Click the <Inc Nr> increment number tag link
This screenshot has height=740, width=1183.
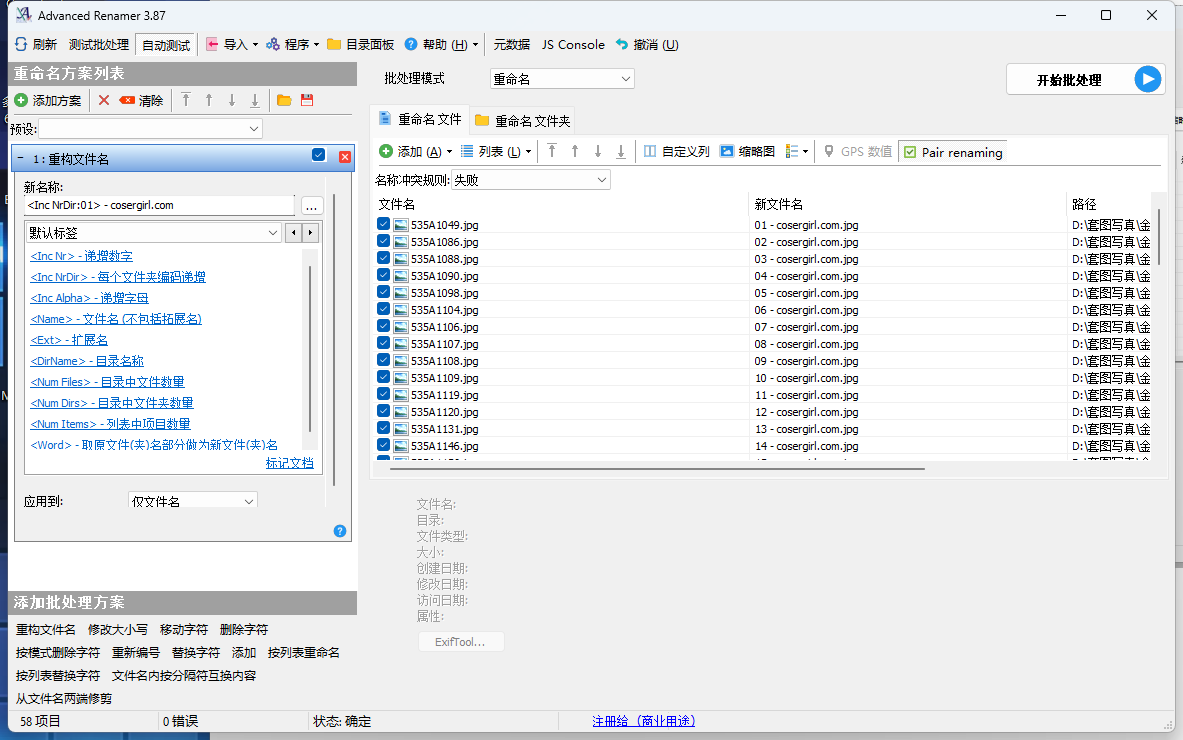[81, 256]
